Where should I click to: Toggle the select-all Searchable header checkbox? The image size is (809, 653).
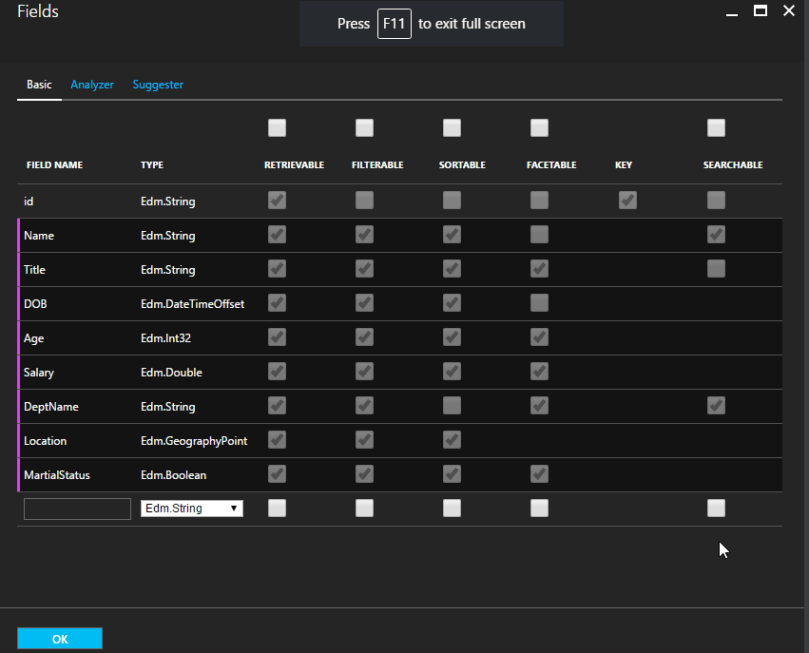(x=716, y=128)
